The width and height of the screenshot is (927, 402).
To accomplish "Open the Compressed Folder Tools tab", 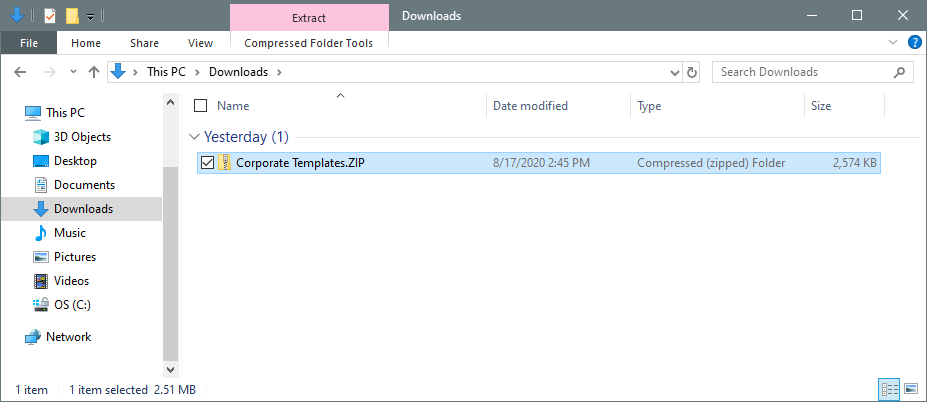I will (309, 43).
